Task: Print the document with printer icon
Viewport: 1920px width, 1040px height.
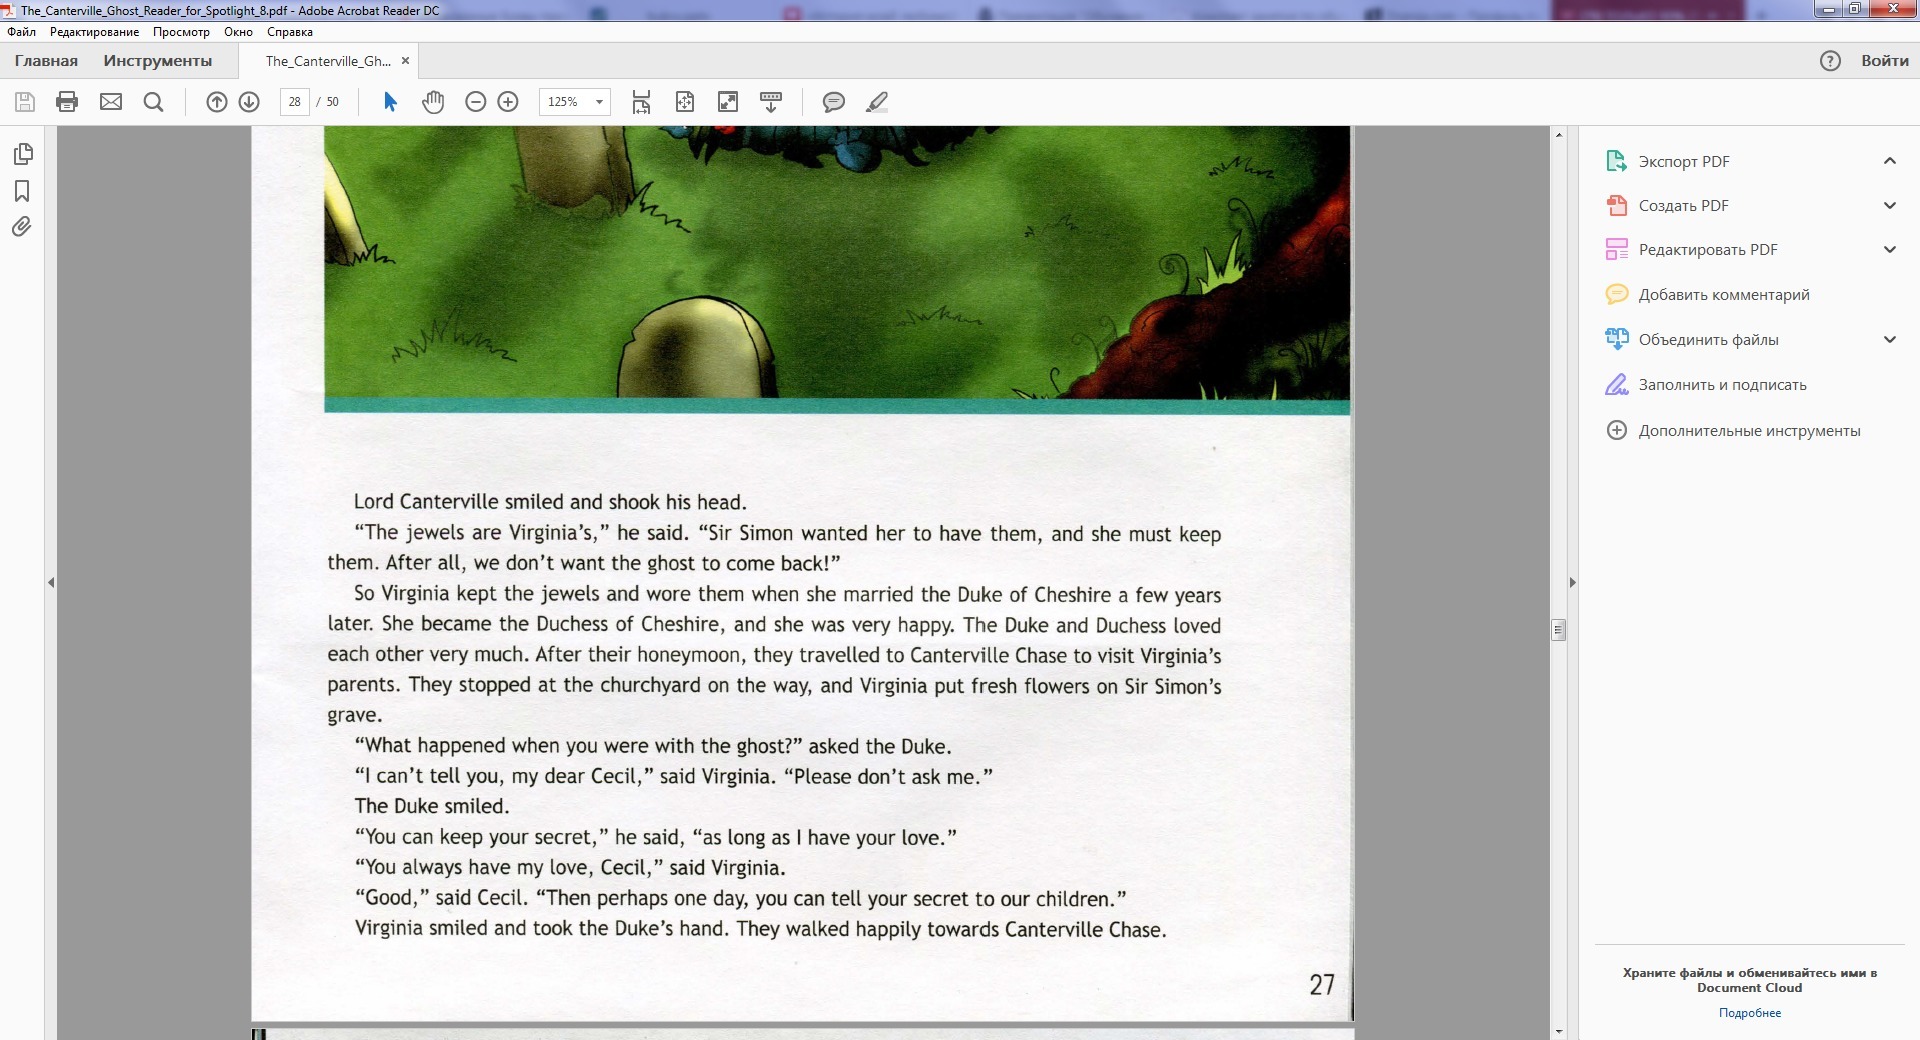Action: pos(67,102)
